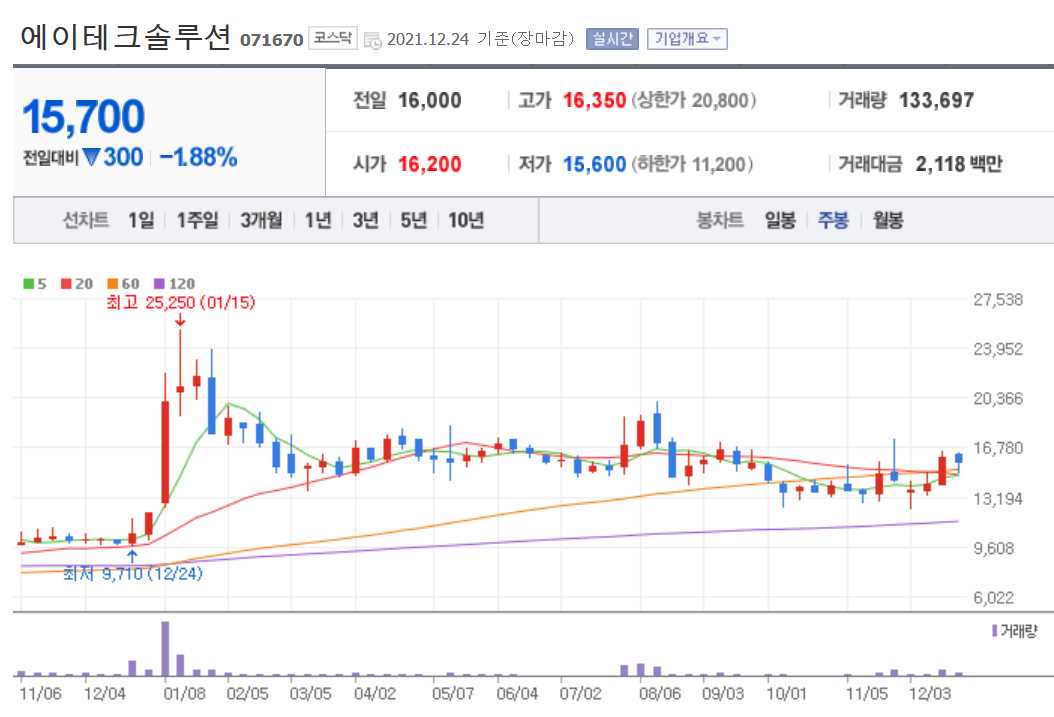Click the blue 최저 9,710 arrow marker
This screenshot has width=1054, height=717.
coord(131,554)
